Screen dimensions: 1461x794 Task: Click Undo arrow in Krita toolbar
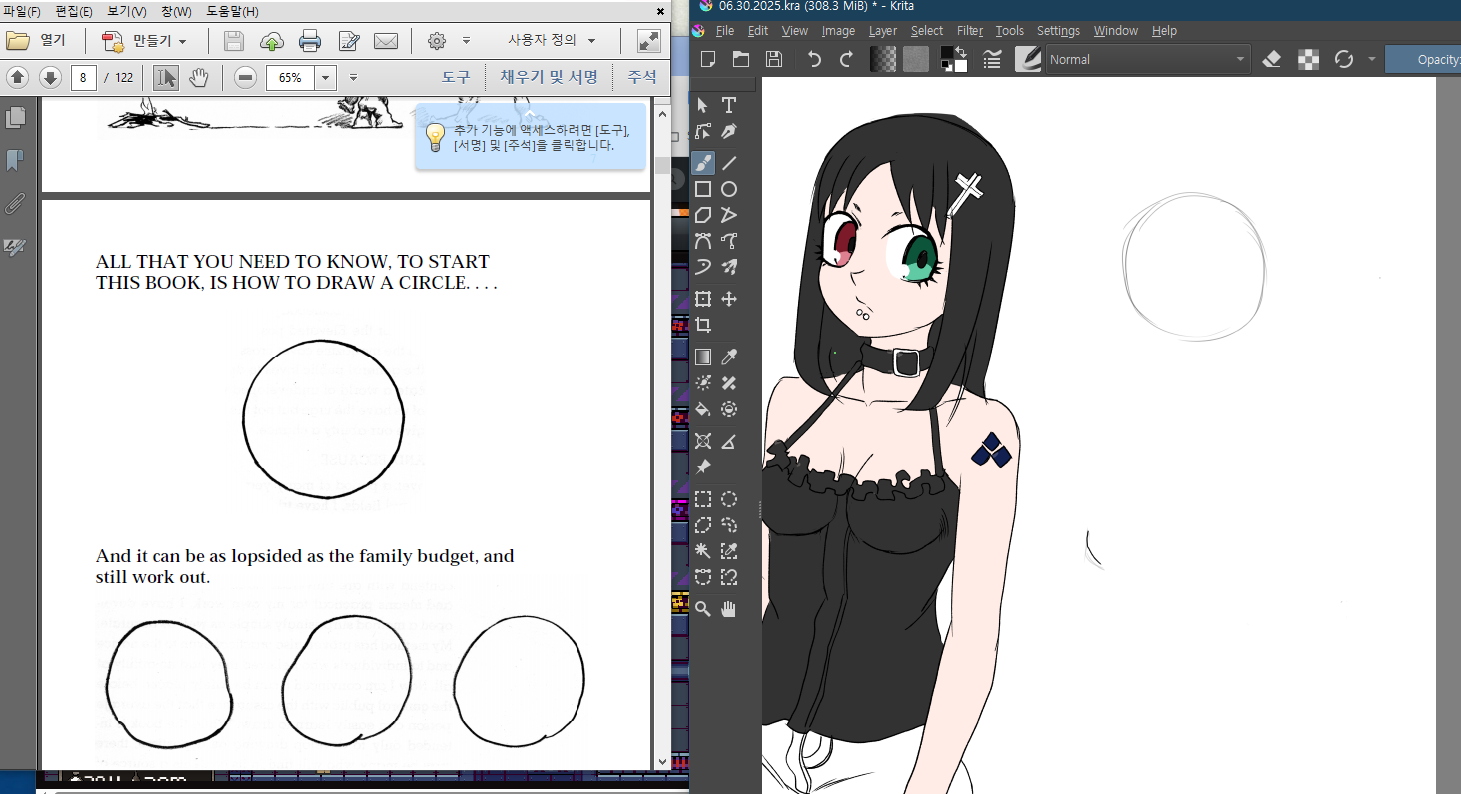[814, 59]
